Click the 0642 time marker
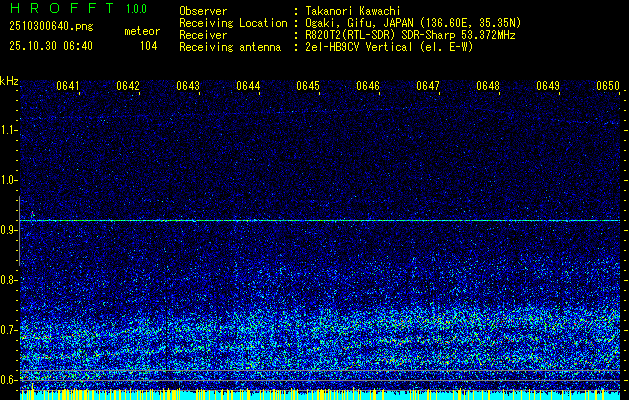This screenshot has width=629, height=400. [128, 86]
